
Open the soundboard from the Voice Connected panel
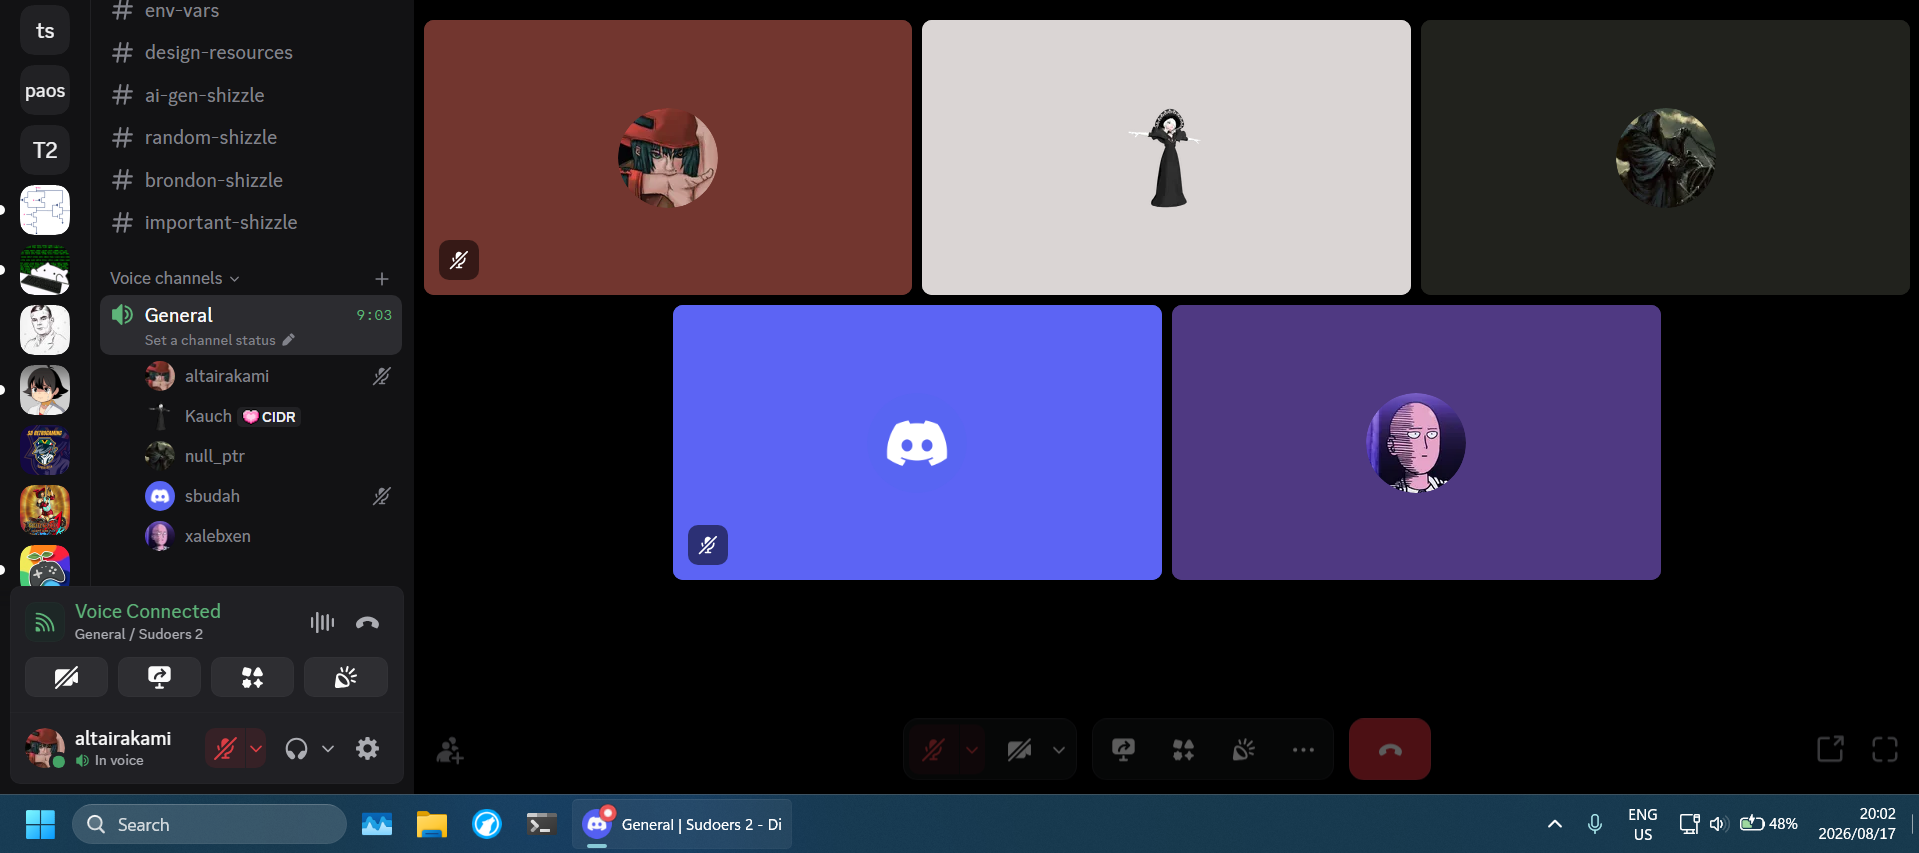click(345, 677)
